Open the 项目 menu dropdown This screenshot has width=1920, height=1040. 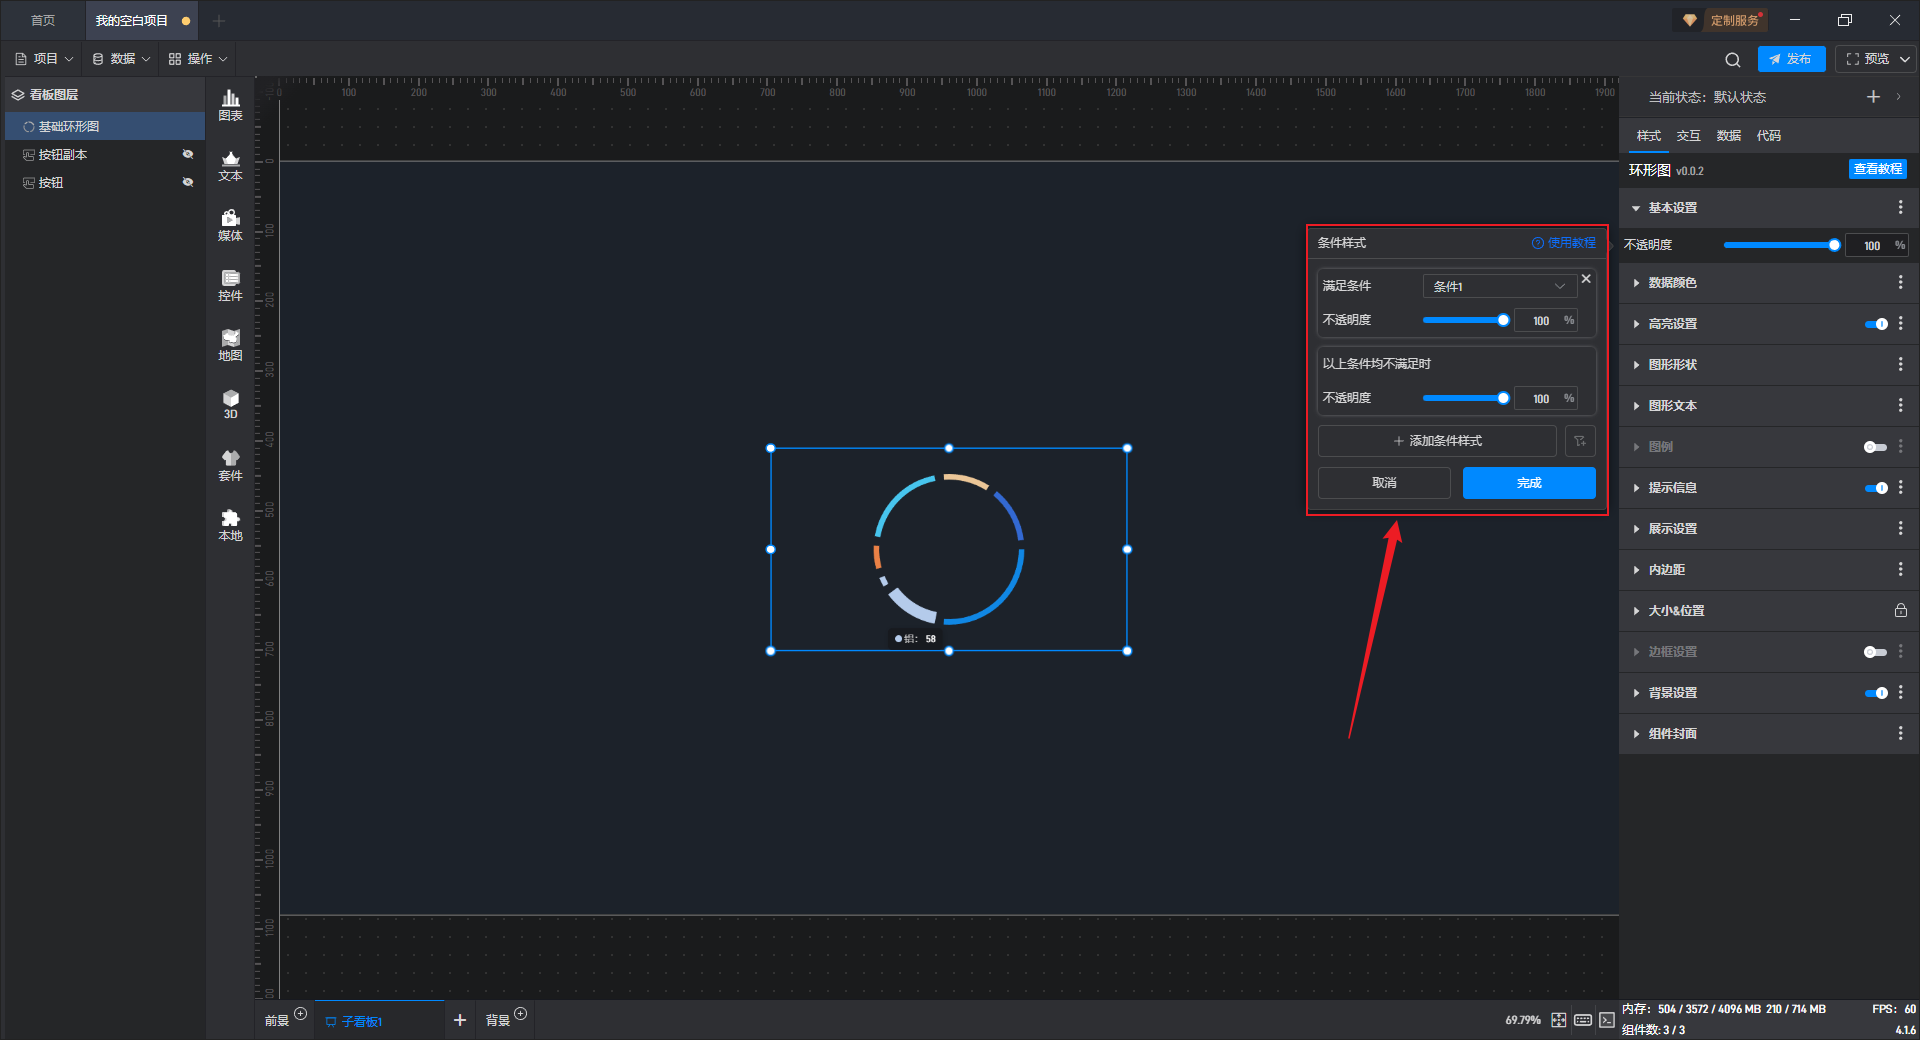pos(45,59)
